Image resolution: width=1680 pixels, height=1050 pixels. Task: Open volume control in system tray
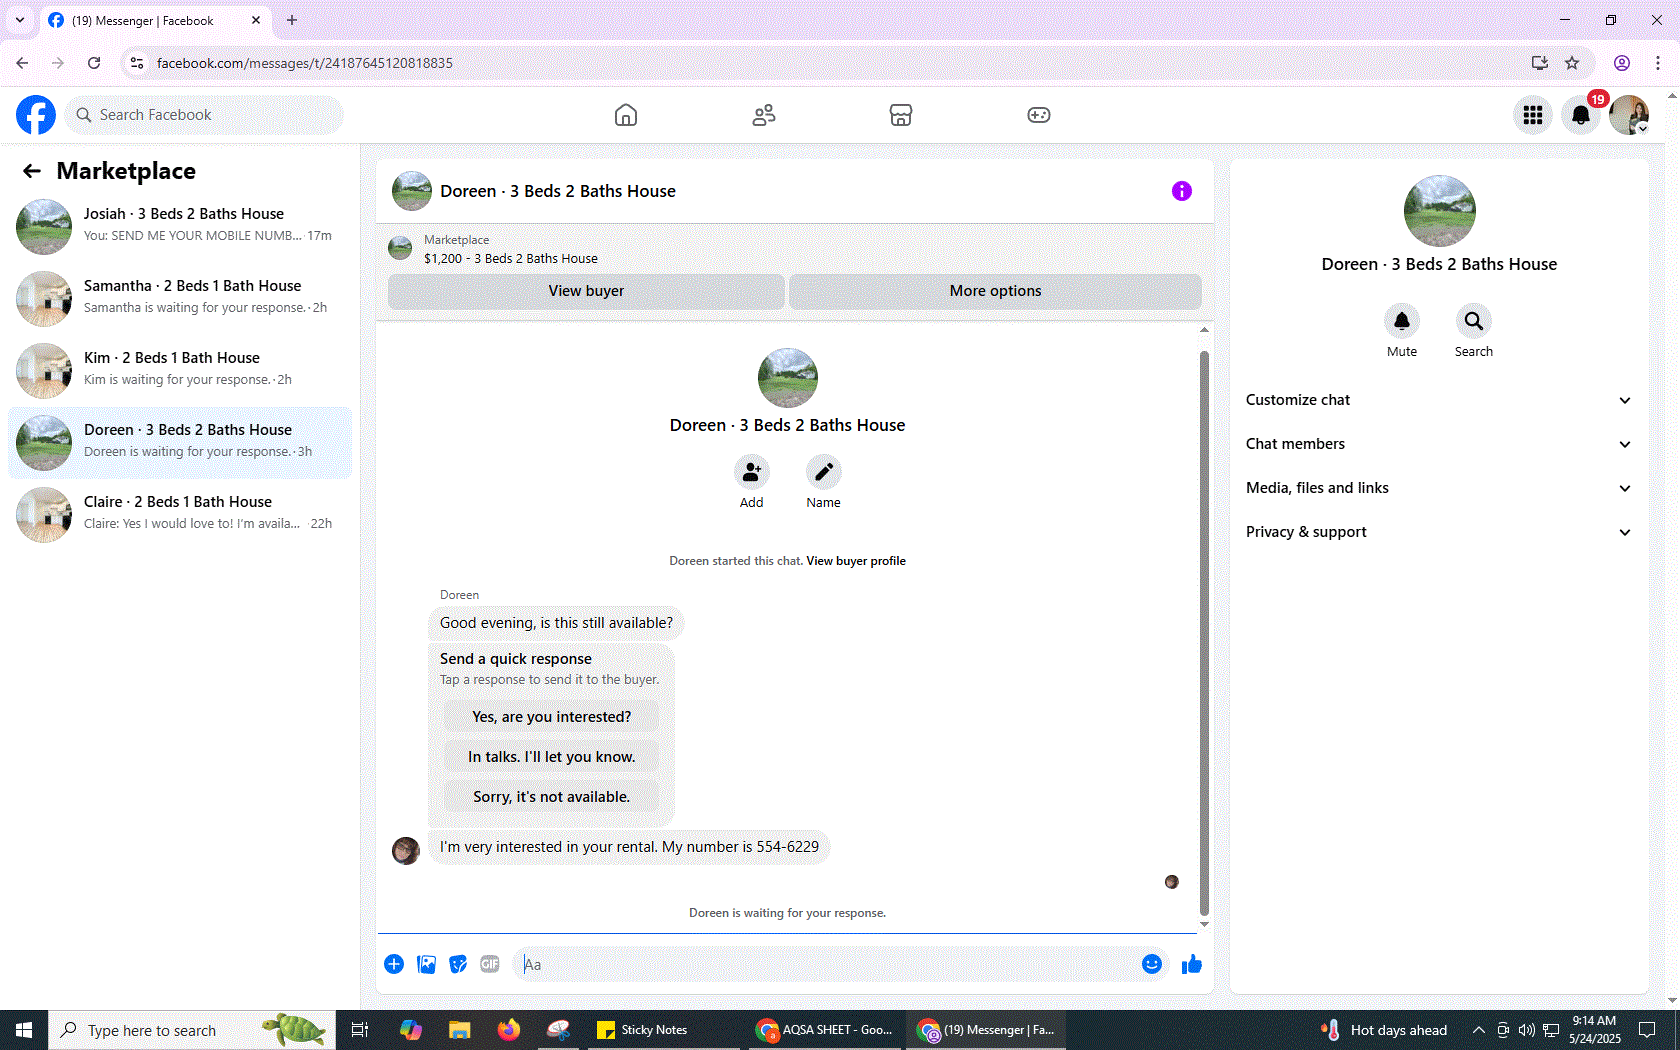(1526, 1030)
